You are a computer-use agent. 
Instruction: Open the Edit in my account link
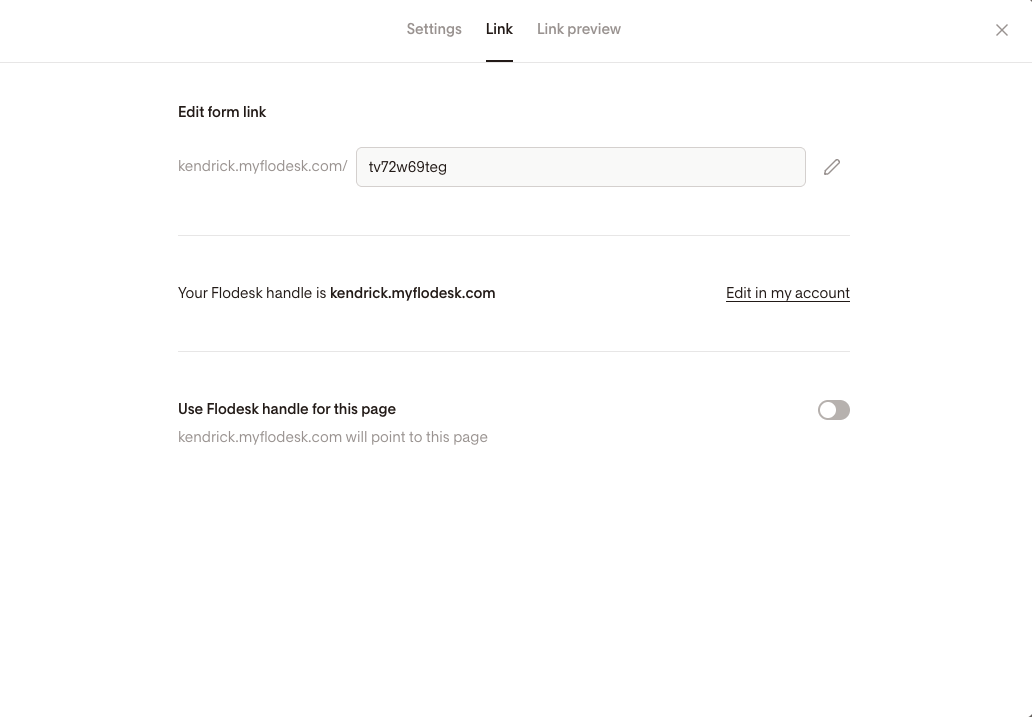coord(788,293)
